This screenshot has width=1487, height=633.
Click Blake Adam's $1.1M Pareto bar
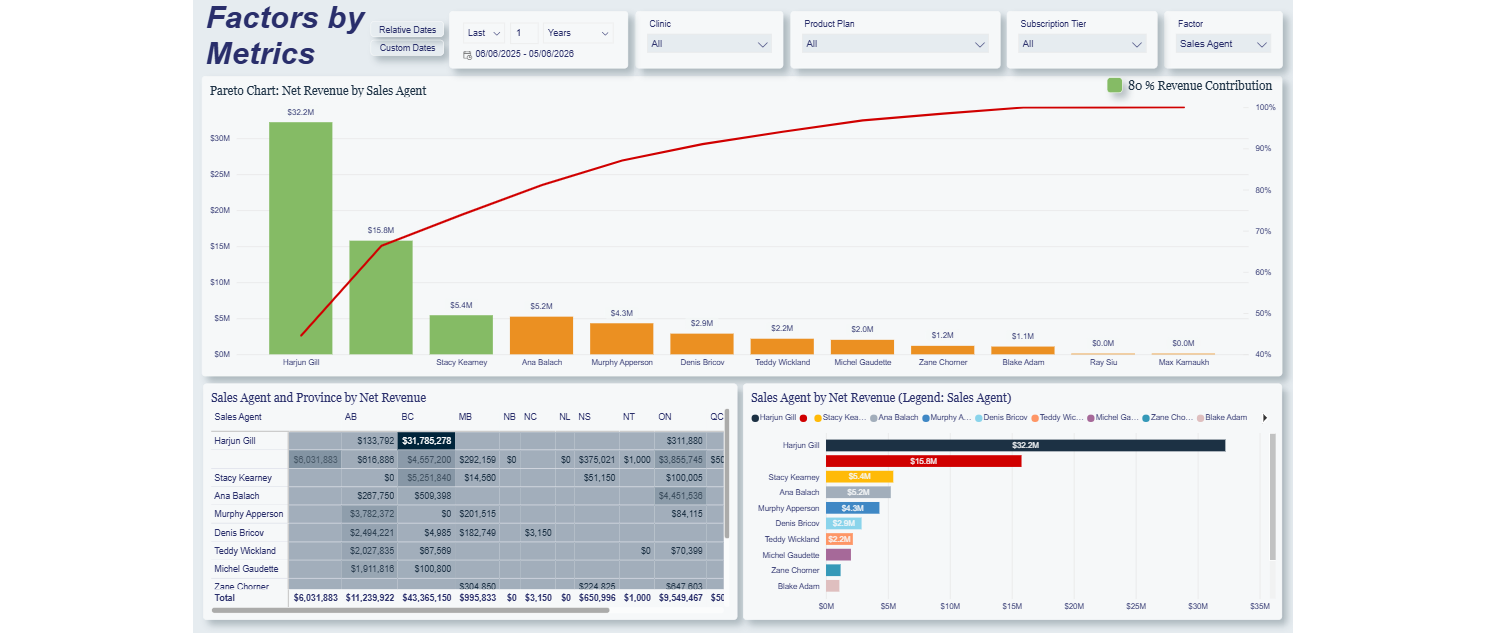(x=1022, y=350)
